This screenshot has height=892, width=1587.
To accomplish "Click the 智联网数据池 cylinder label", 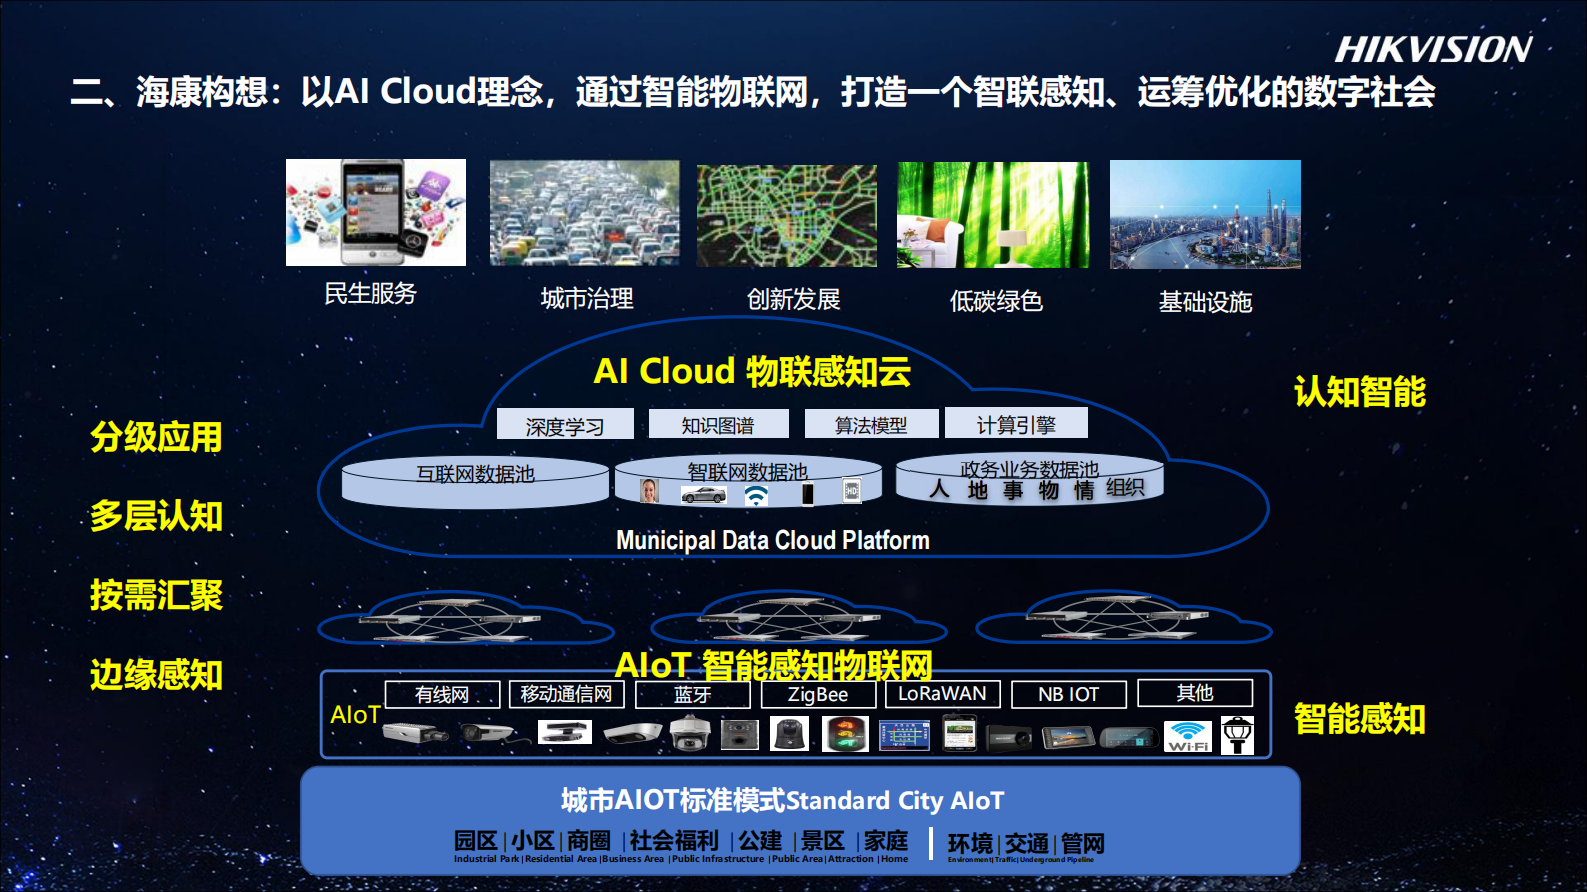I will pyautogui.click(x=747, y=471).
